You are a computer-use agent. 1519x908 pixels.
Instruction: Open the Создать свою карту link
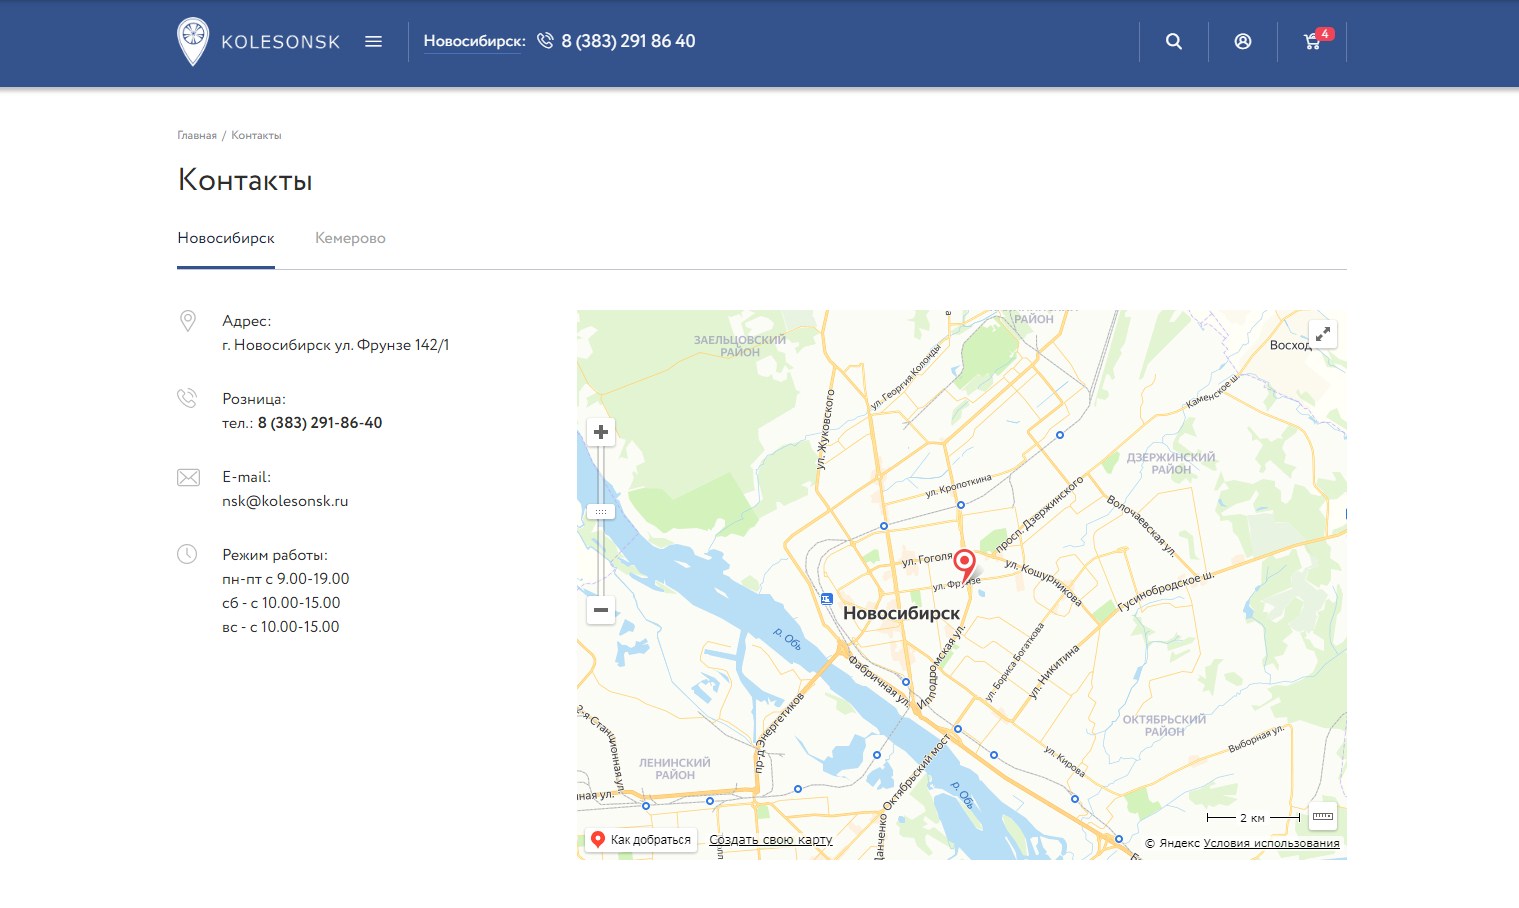click(770, 840)
